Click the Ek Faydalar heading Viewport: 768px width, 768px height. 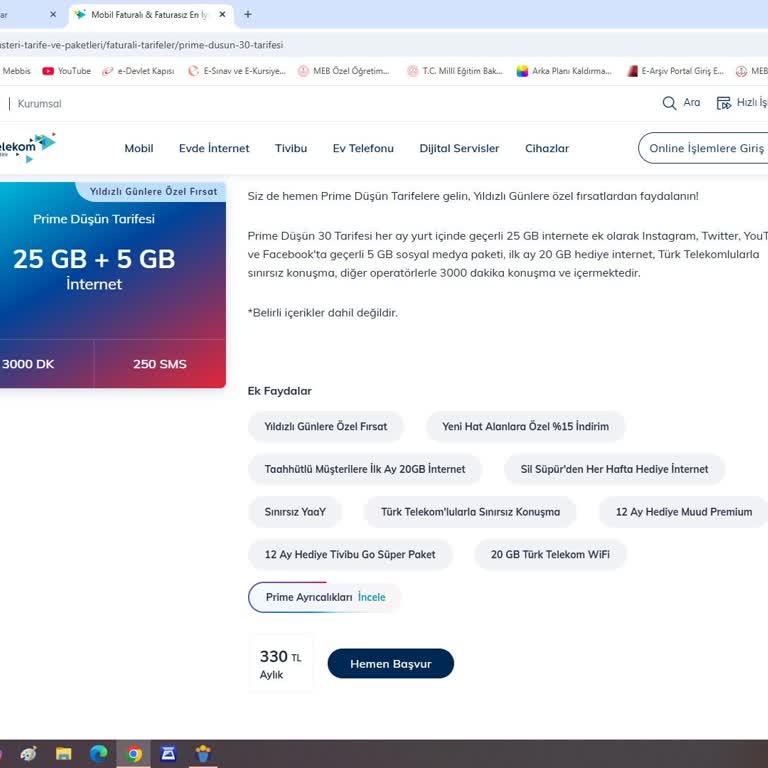[280, 391]
